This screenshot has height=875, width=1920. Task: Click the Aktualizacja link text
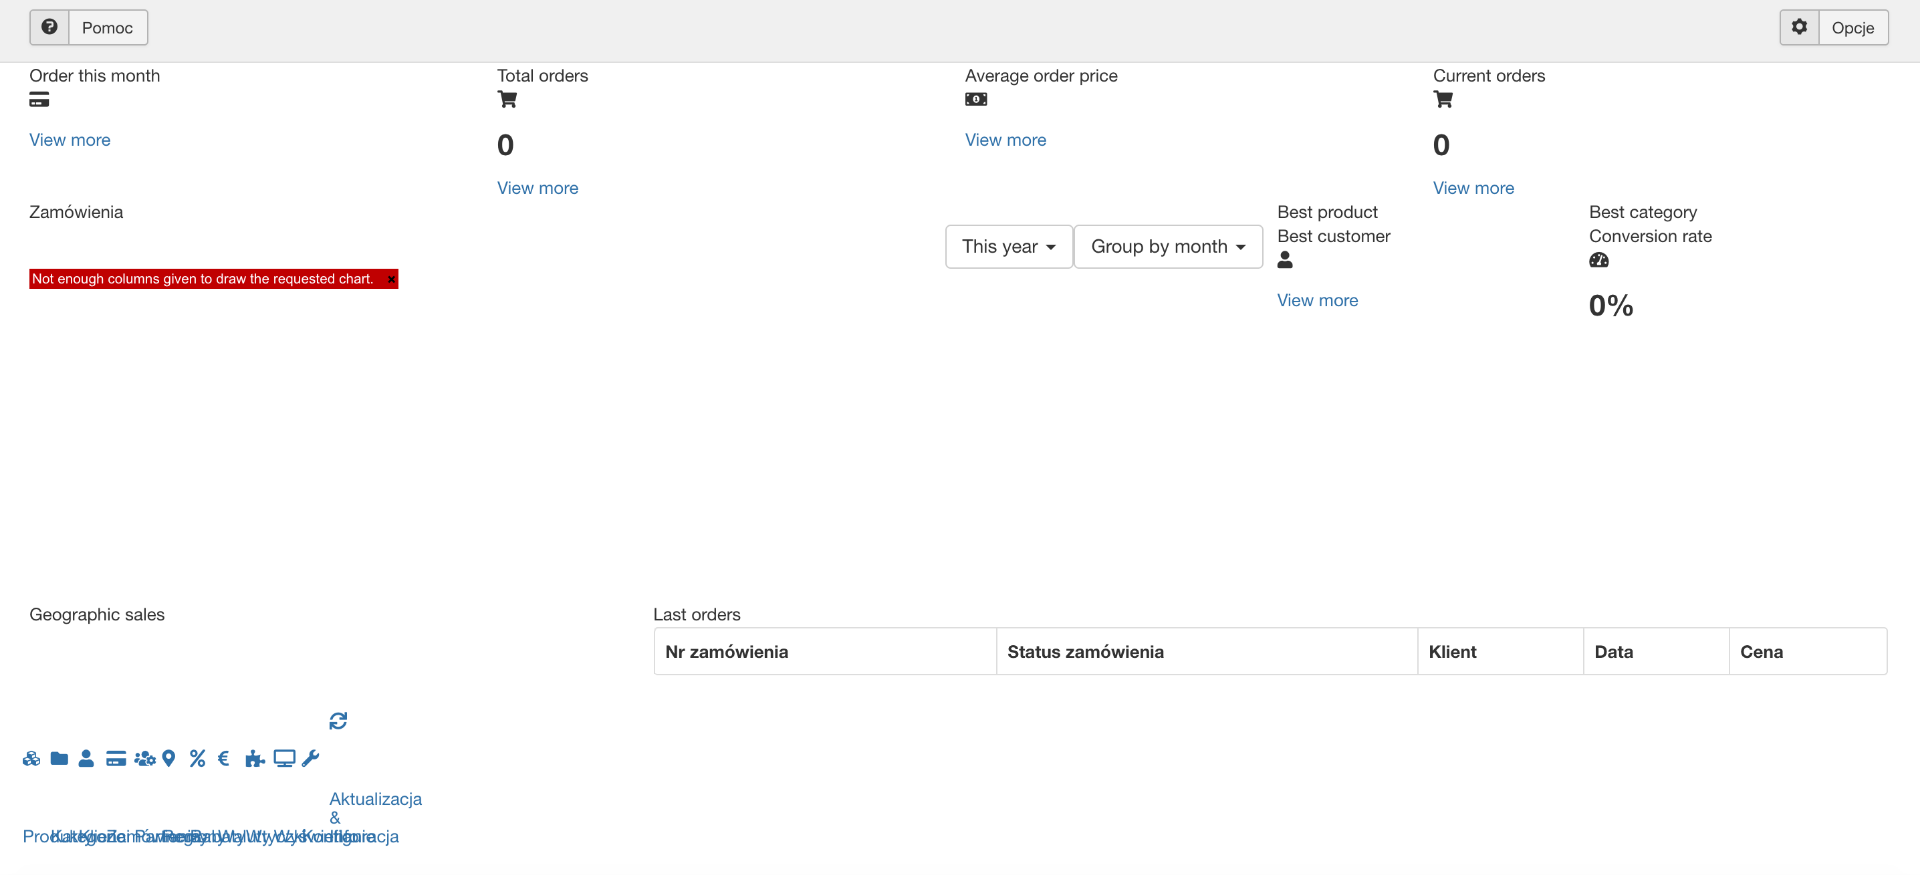point(375,799)
